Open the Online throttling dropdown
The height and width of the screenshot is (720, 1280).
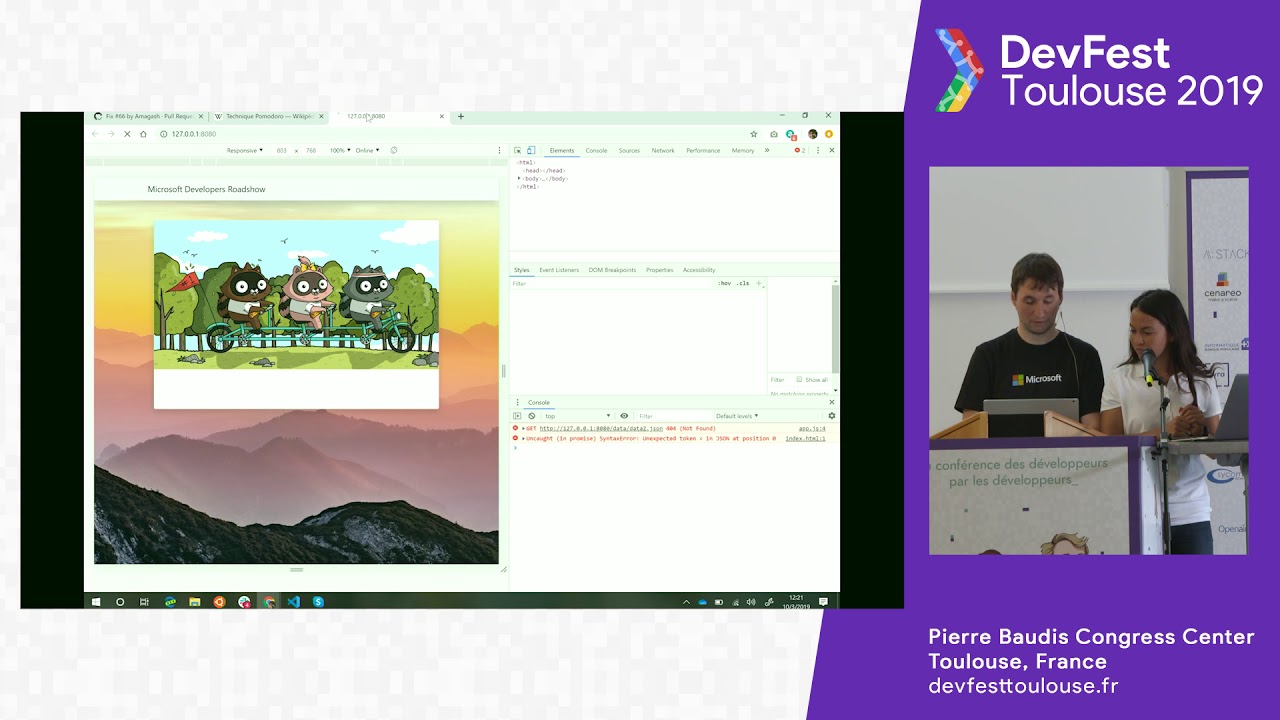(x=367, y=150)
